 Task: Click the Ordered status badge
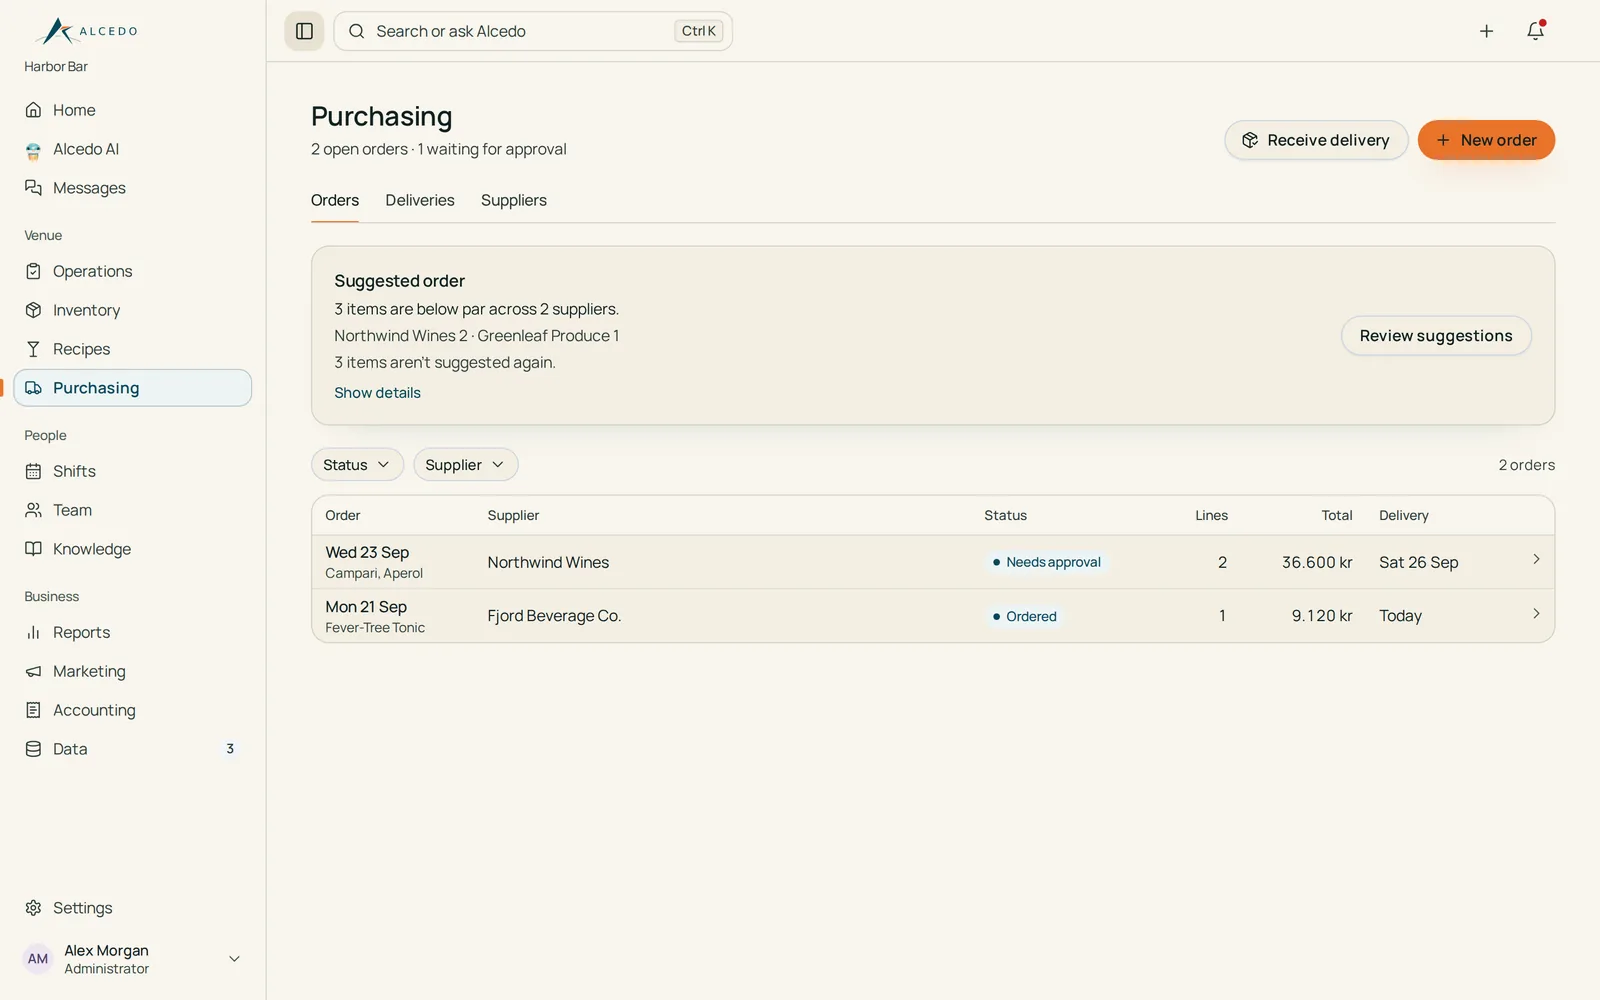point(1024,616)
